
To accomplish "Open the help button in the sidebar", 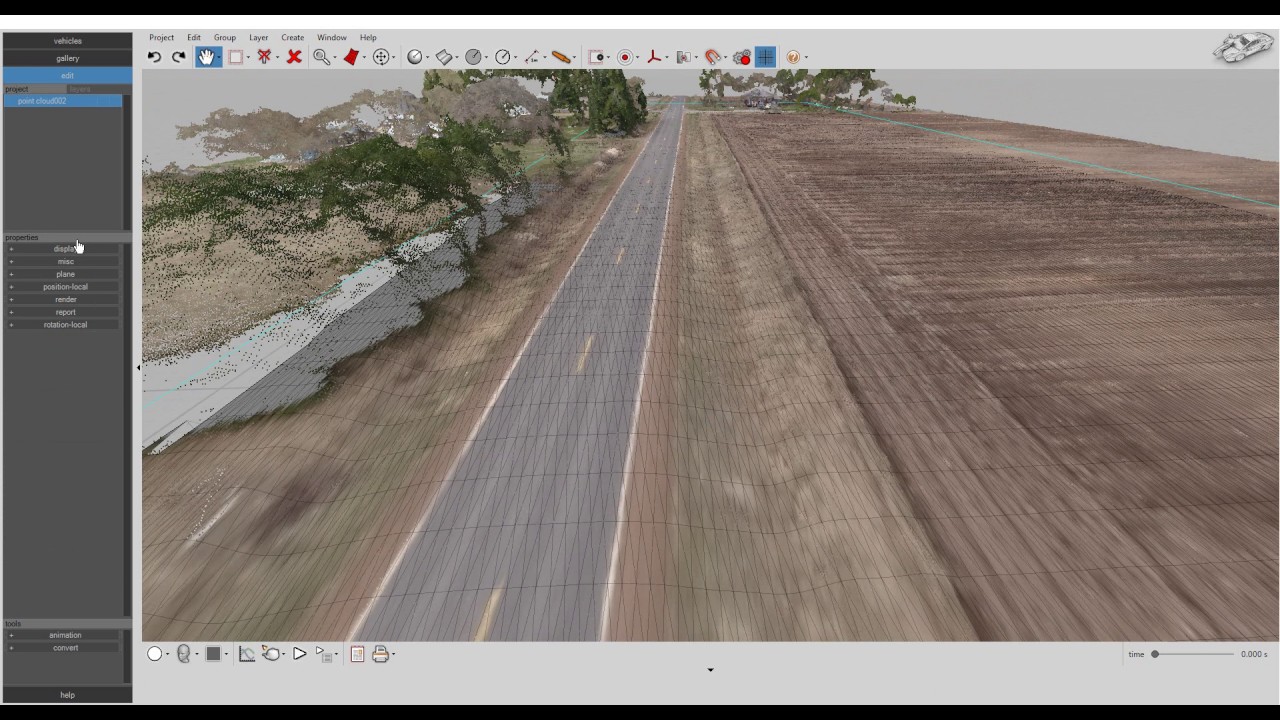I will (x=68, y=695).
